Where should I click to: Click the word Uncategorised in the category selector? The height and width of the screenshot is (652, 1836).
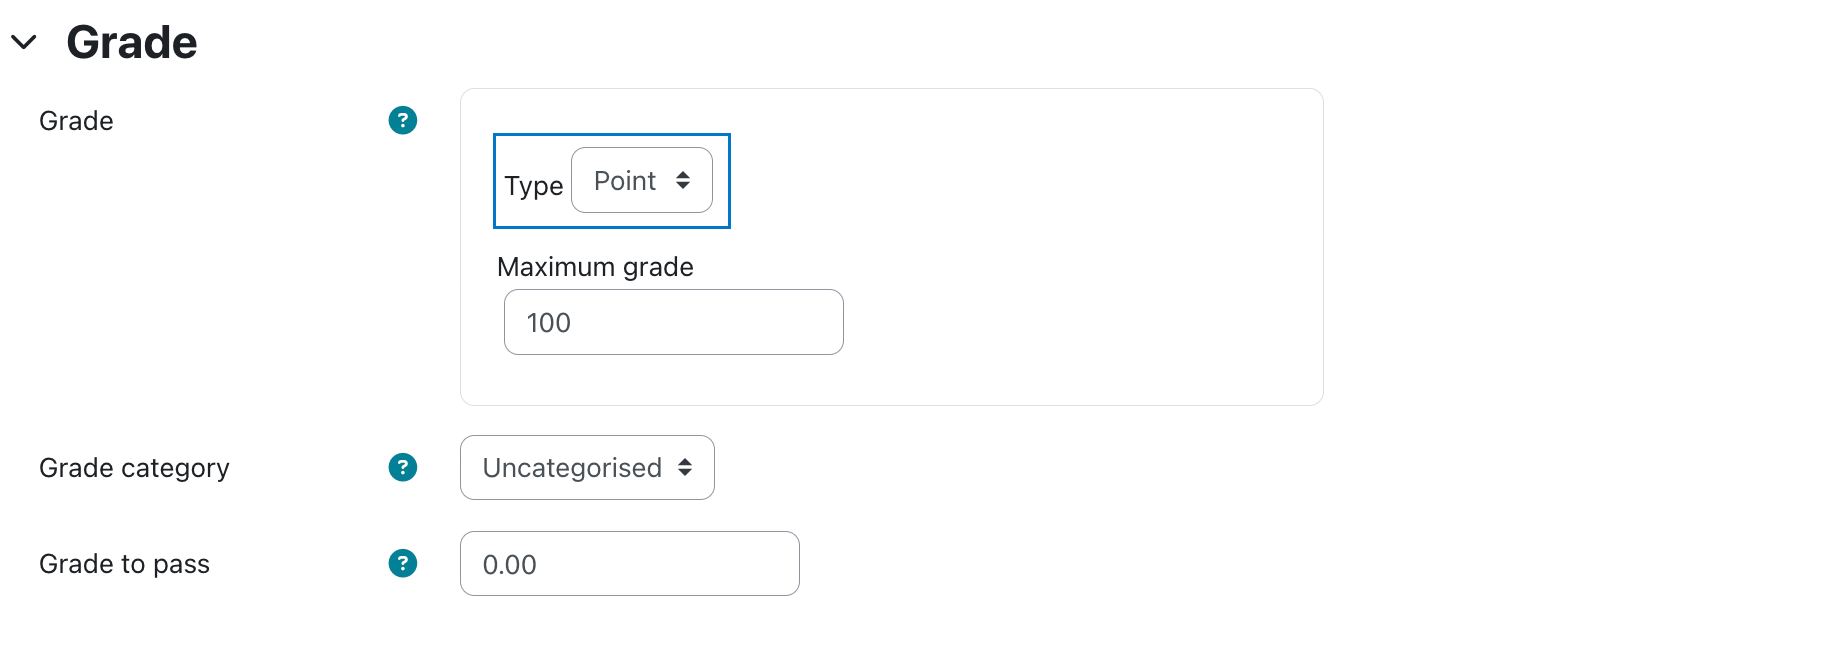coord(572,468)
